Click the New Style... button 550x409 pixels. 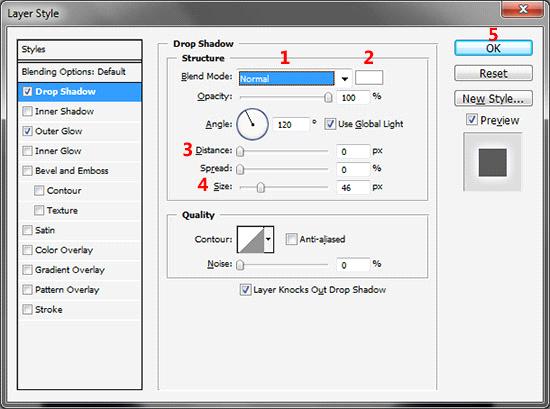[x=493, y=99]
